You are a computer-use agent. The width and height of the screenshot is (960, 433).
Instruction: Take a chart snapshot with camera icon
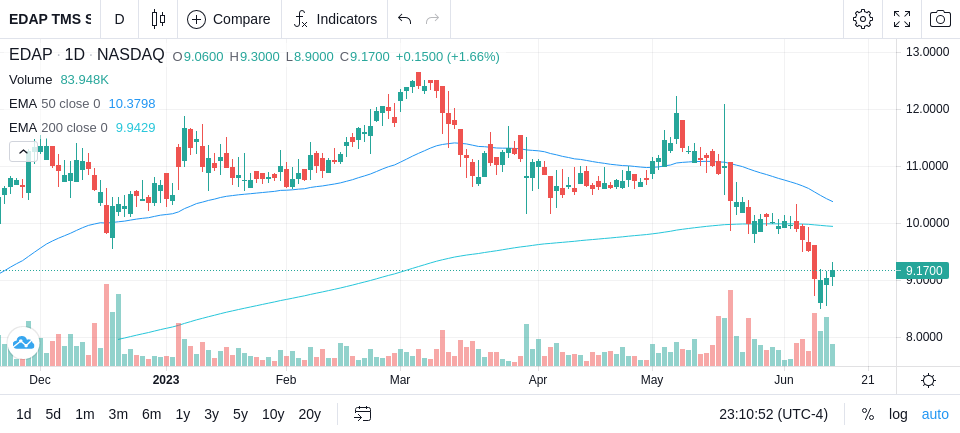[940, 19]
